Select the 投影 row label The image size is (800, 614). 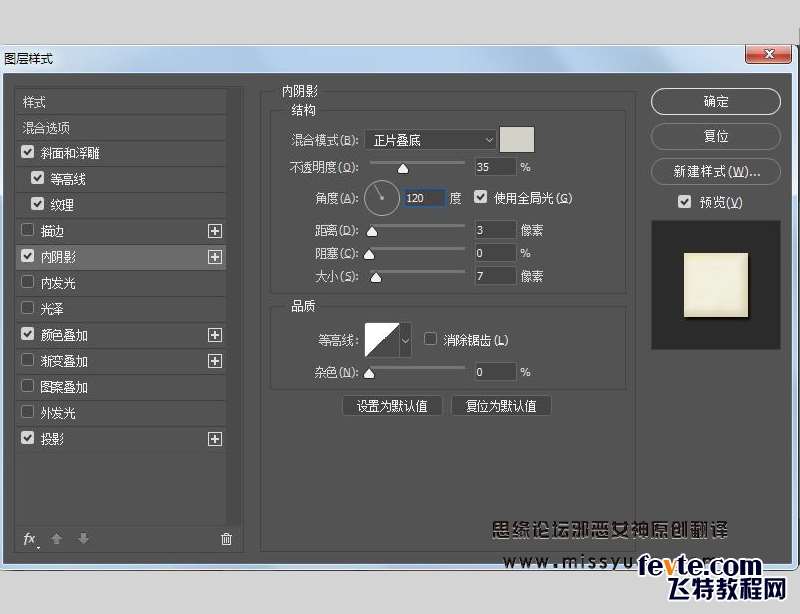pyautogui.click(x=52, y=439)
